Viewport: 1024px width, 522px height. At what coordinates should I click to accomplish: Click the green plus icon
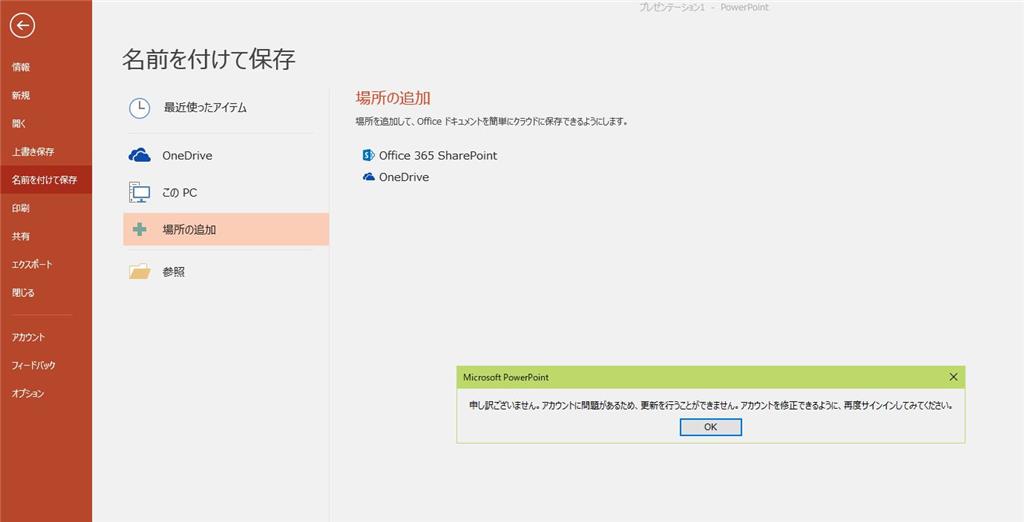[x=140, y=229]
